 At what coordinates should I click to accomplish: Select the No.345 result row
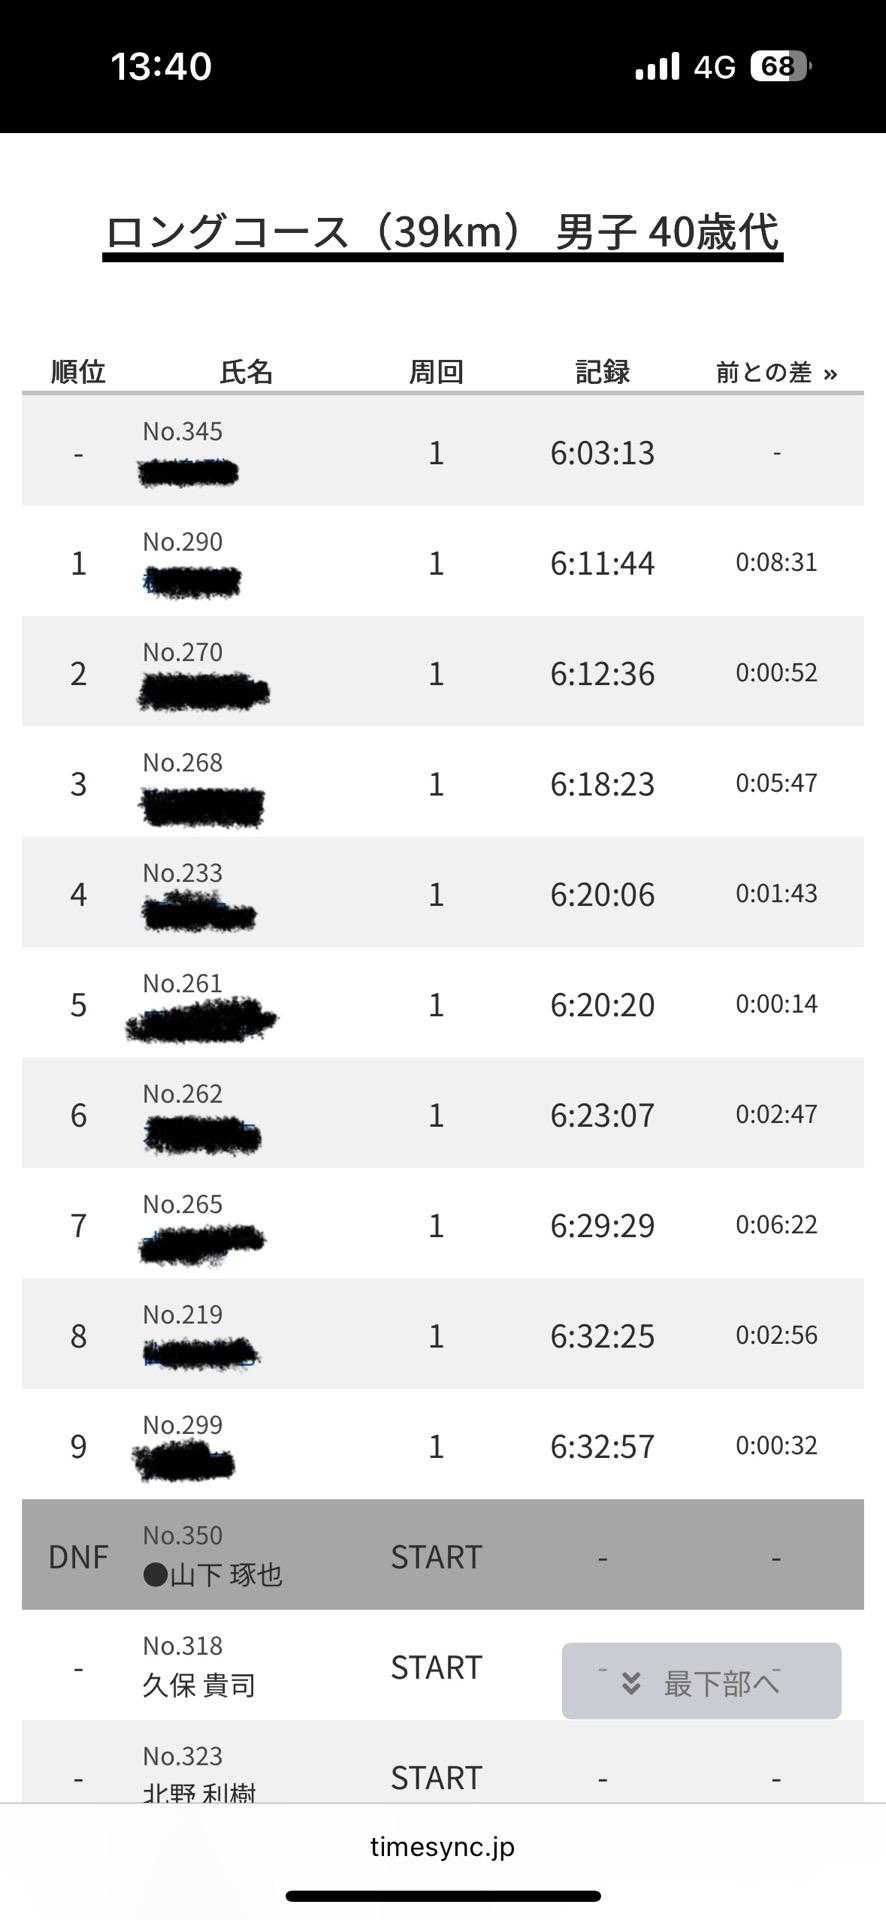(442, 452)
